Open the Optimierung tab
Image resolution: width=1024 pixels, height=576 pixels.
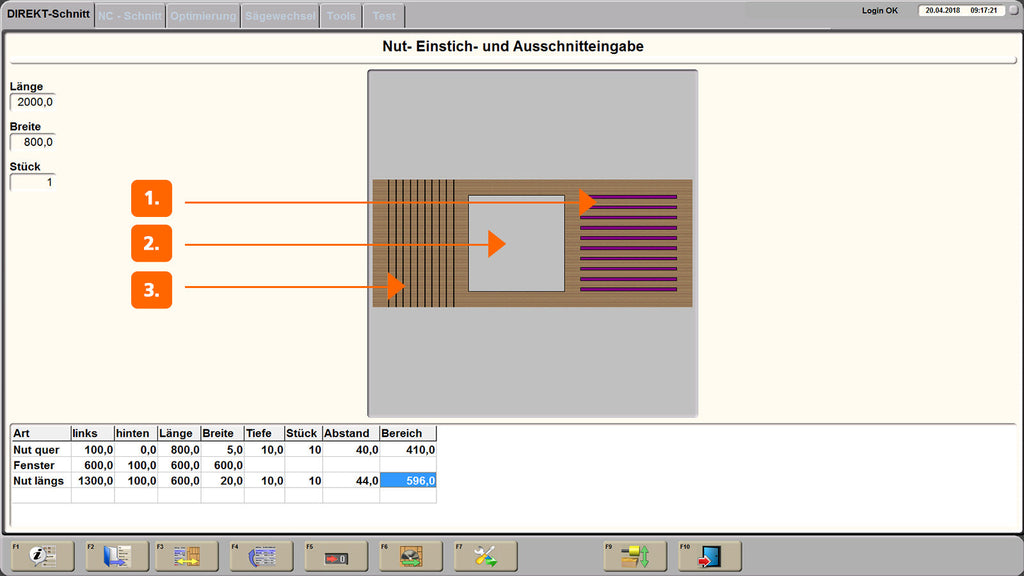[203, 16]
